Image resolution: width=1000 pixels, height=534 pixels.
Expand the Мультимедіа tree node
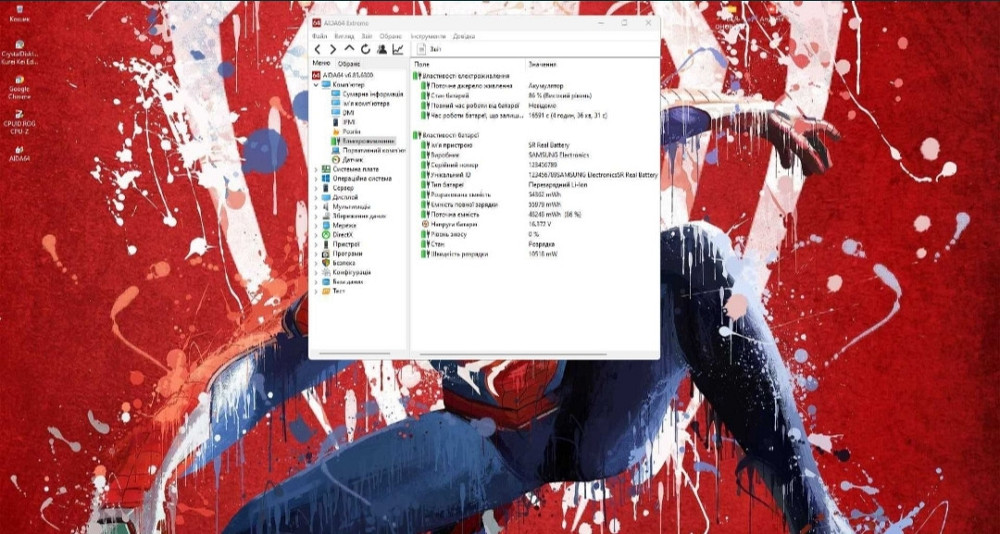(x=316, y=206)
